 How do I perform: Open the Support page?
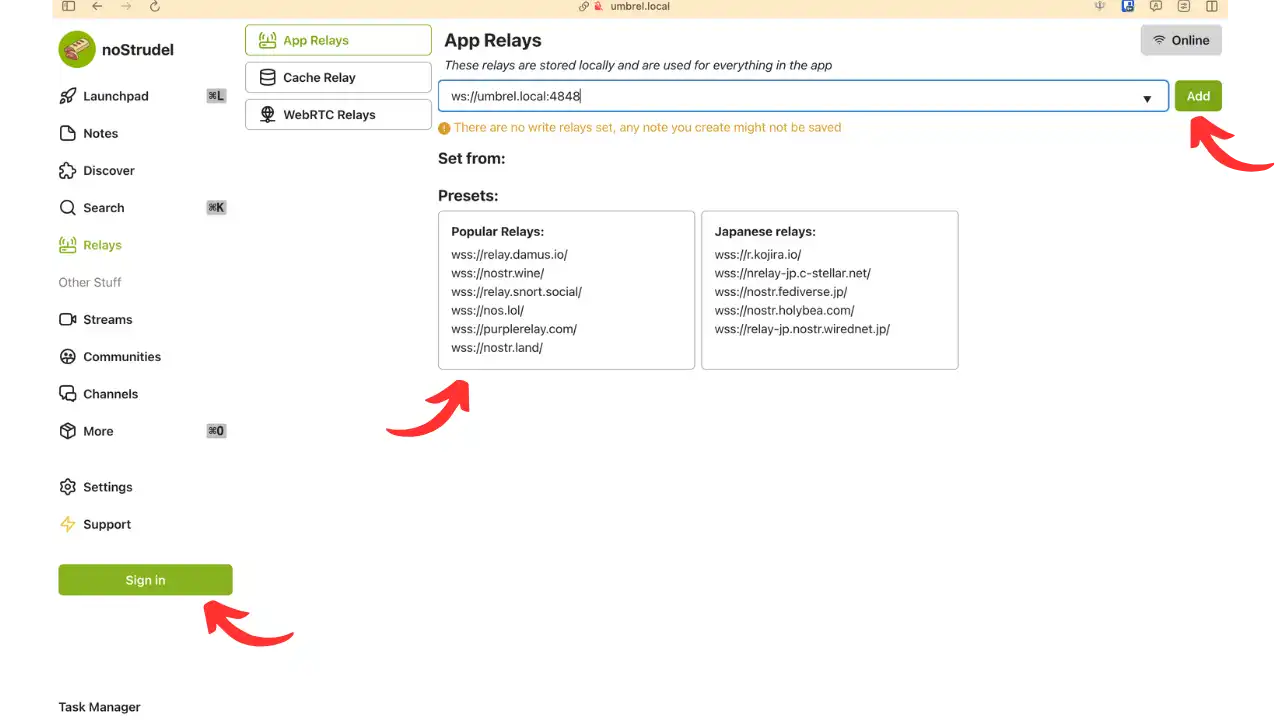(107, 524)
